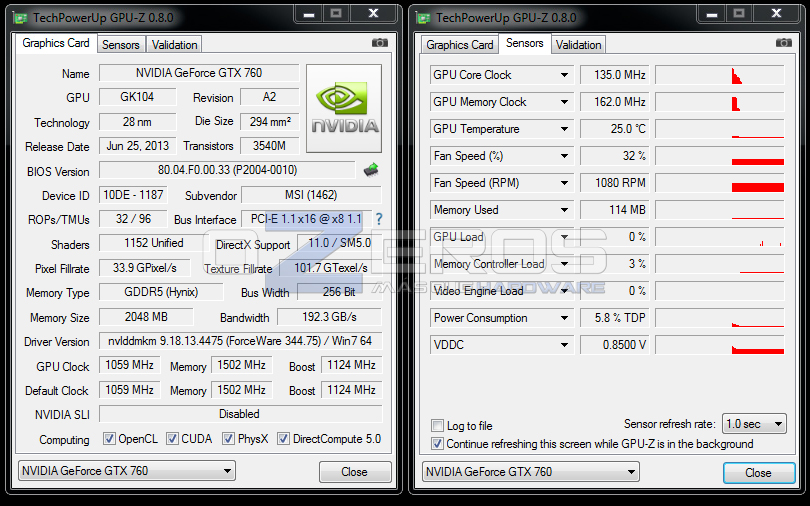
Task: Open the GPU Memory Clock sensor dropdown
Action: (564, 102)
